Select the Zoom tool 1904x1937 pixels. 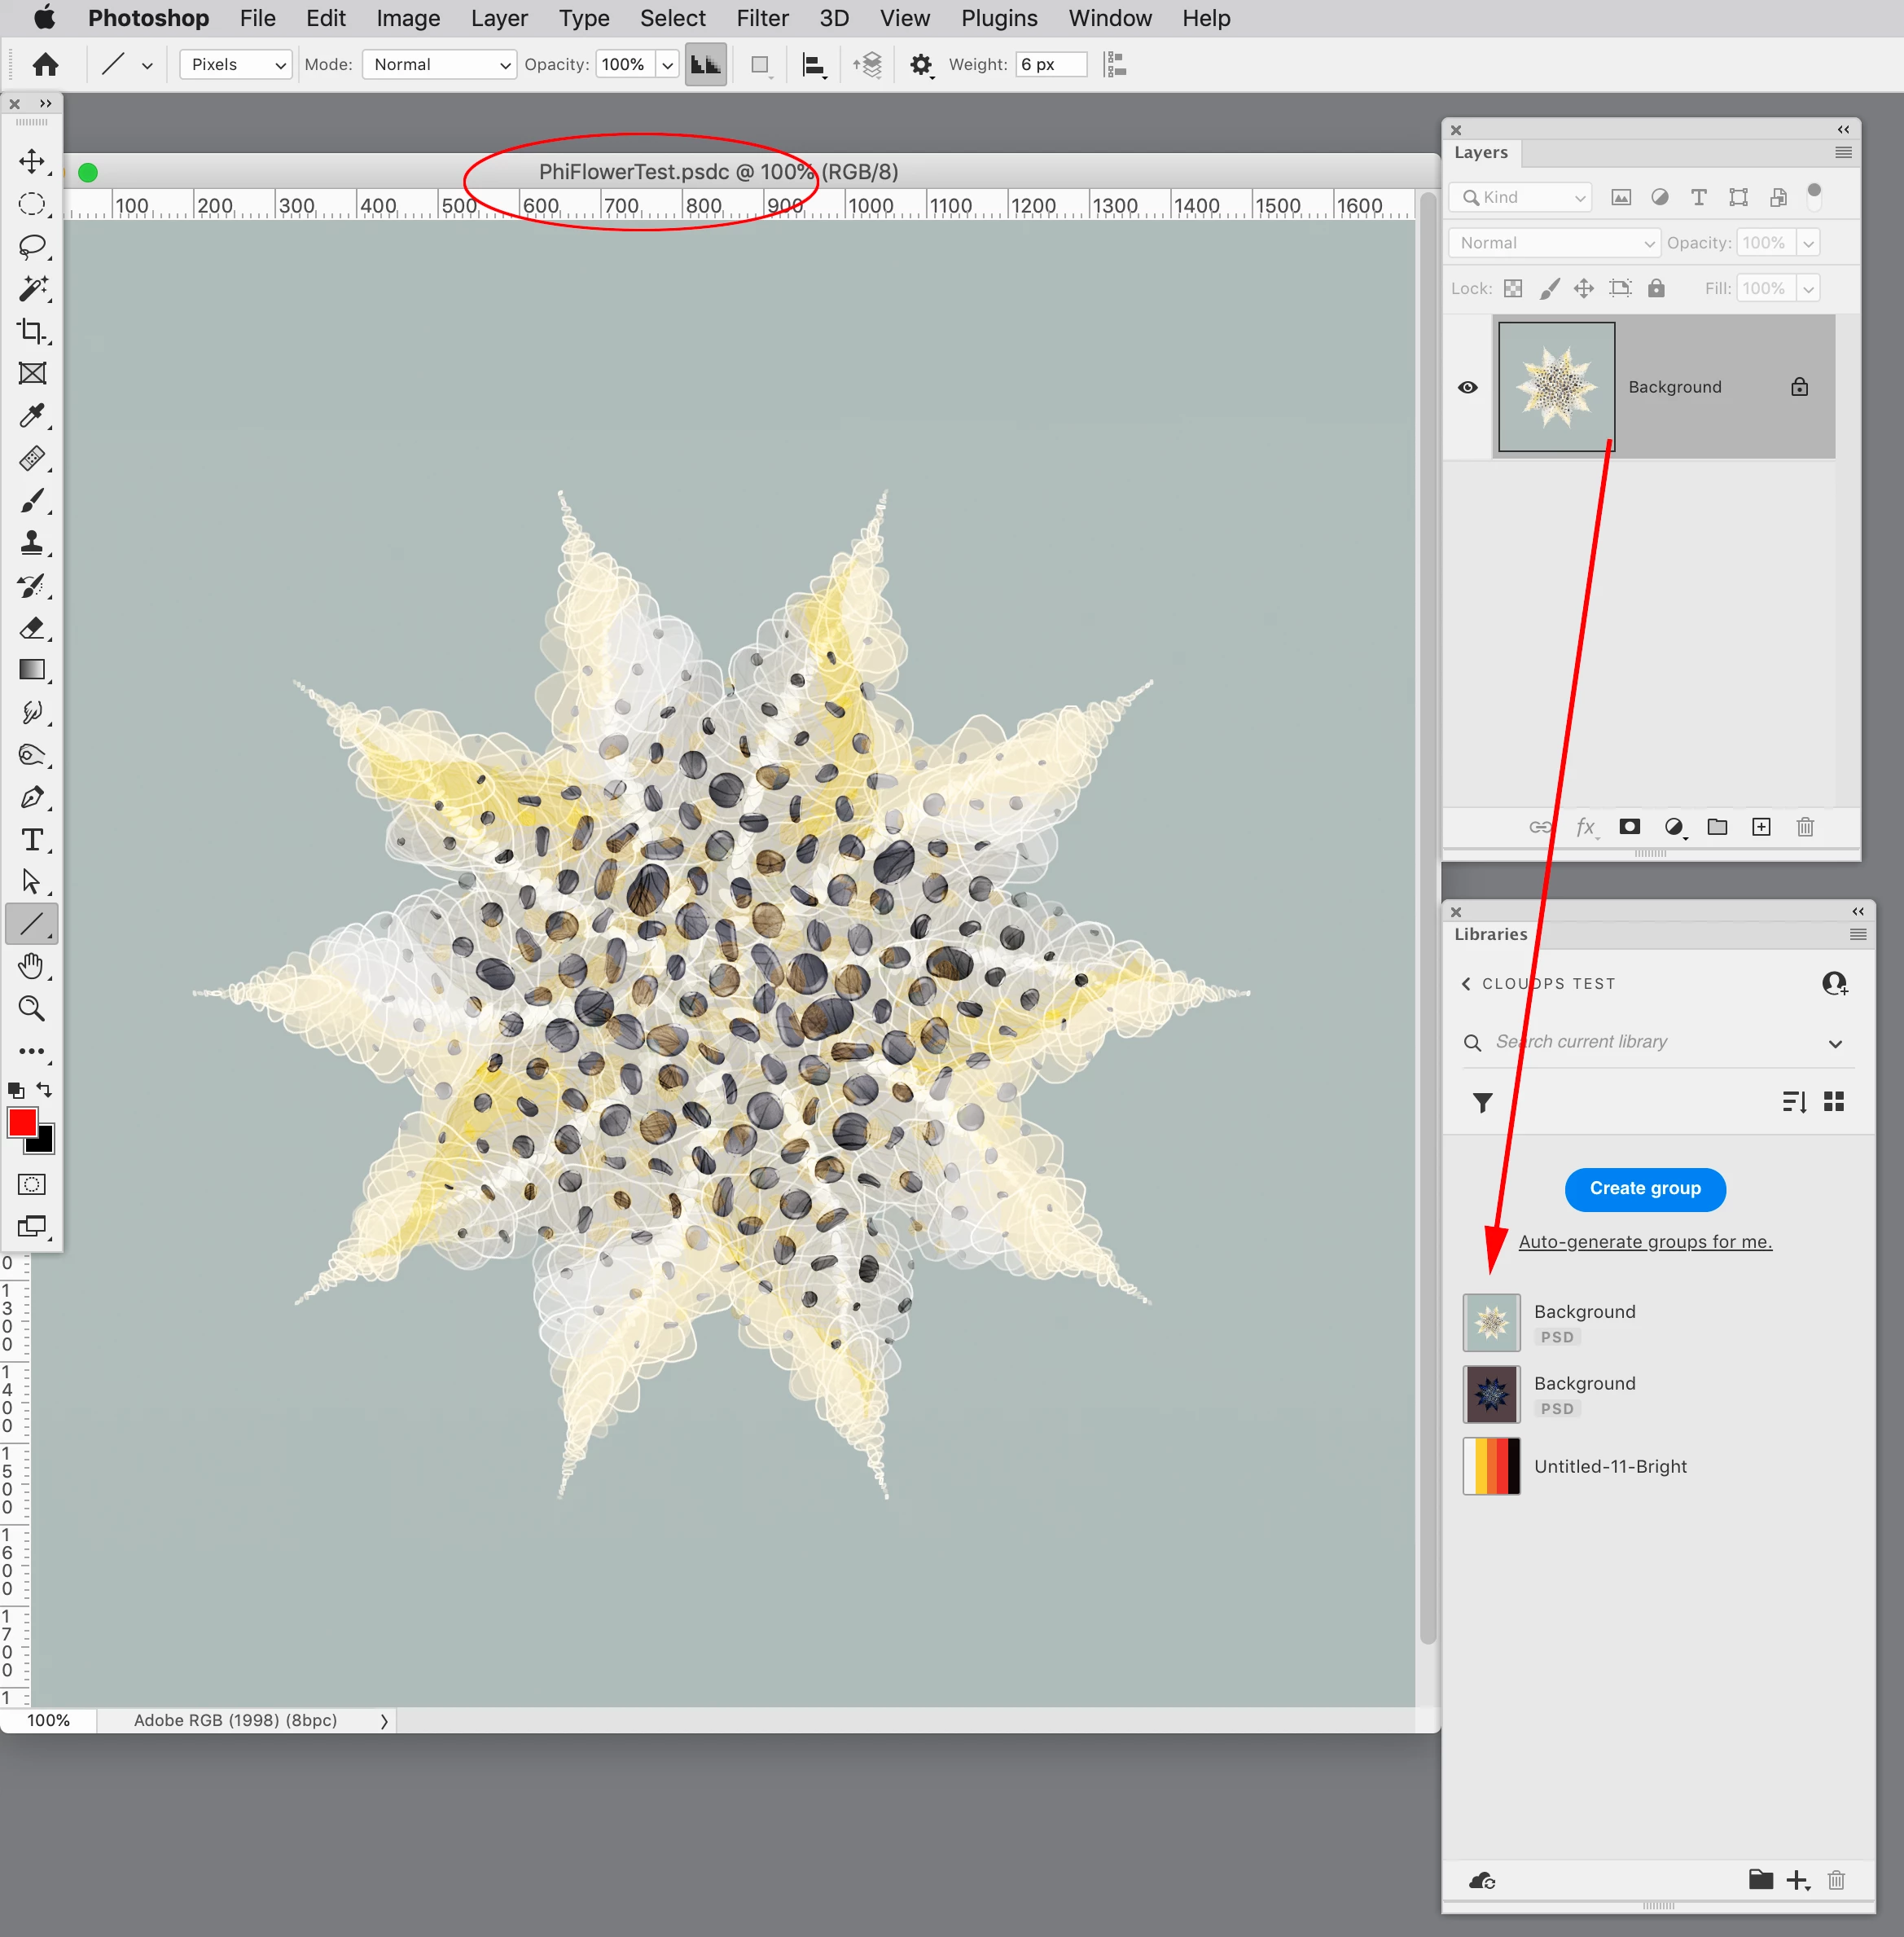click(32, 1009)
